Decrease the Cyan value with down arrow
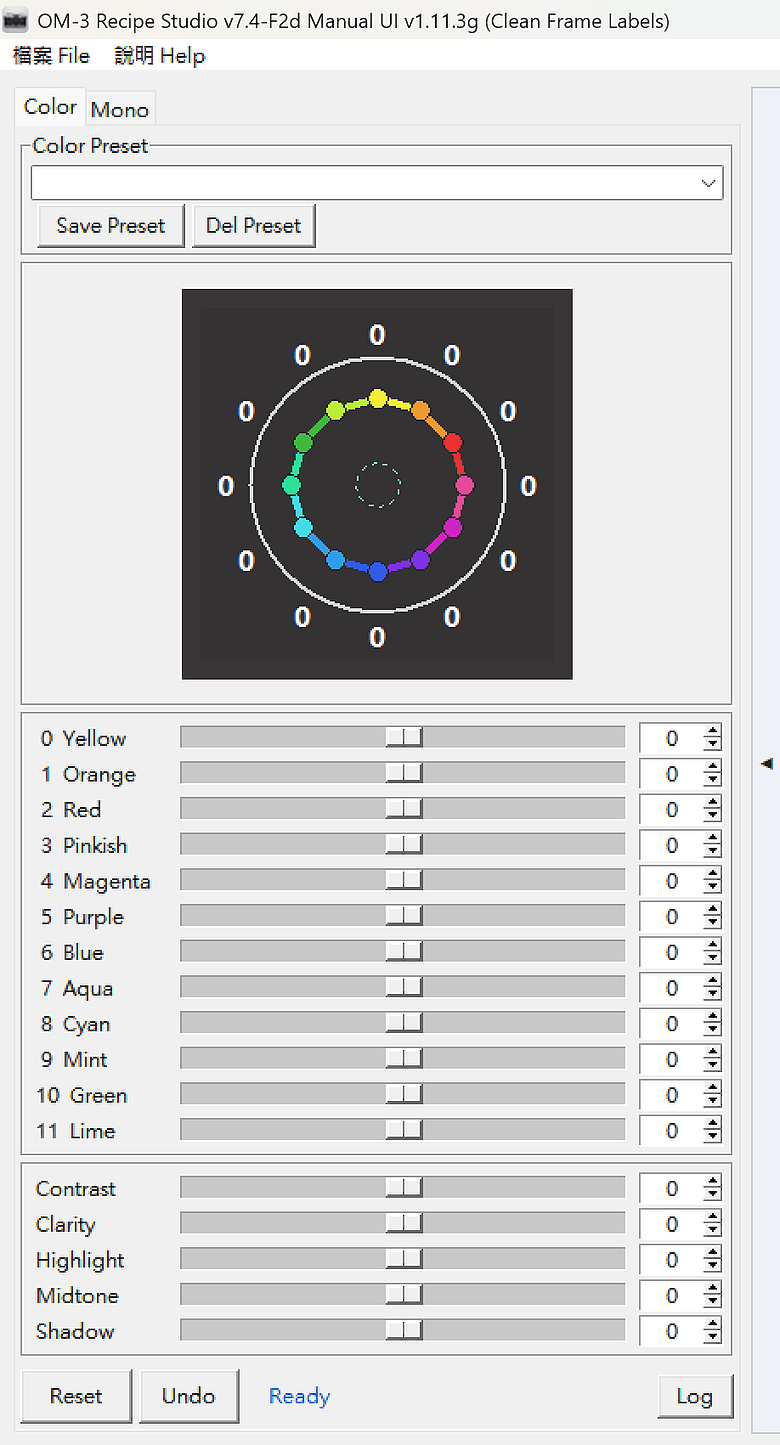780x1445 pixels. tap(712, 1030)
